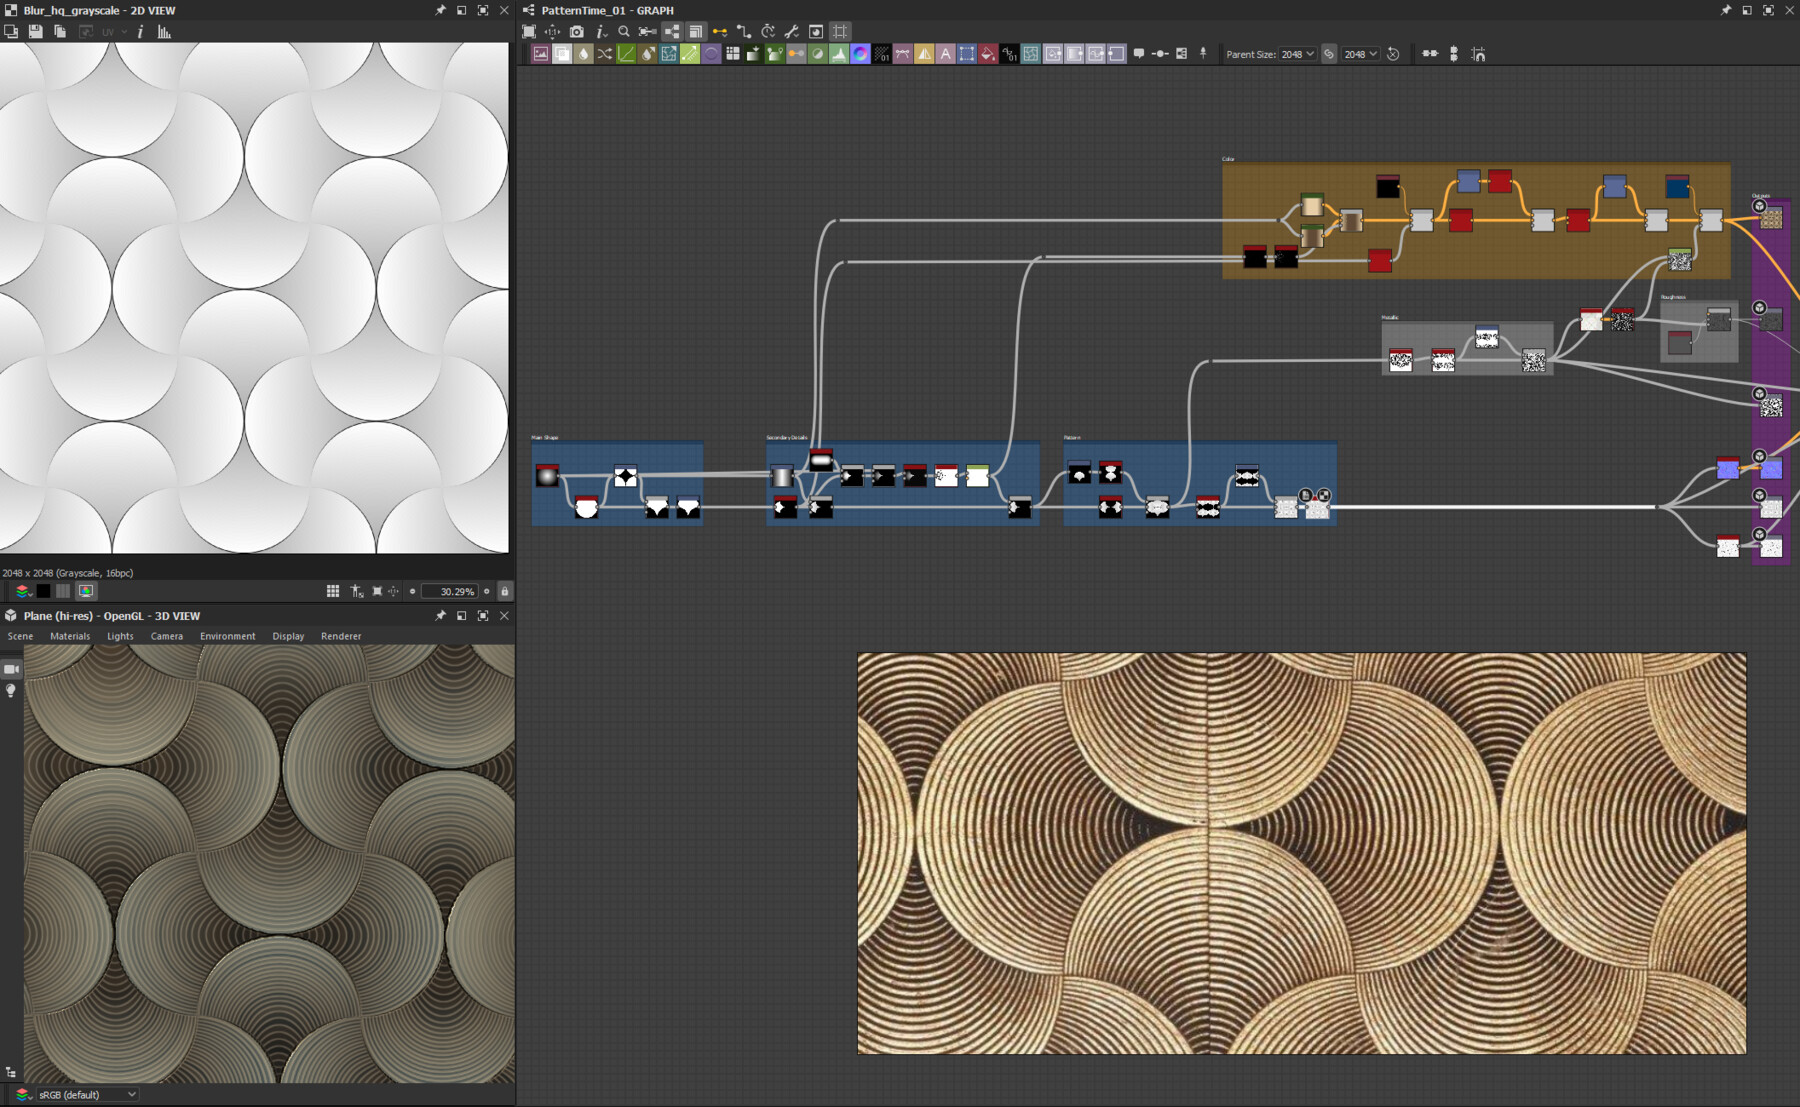
Task: Add the Normal color wheel node
Action: pos(860,54)
